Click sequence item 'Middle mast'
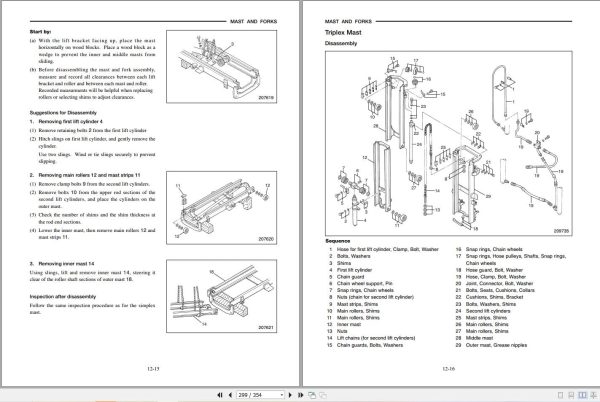This screenshot has height=402, width=600. pyautogui.click(x=479, y=338)
